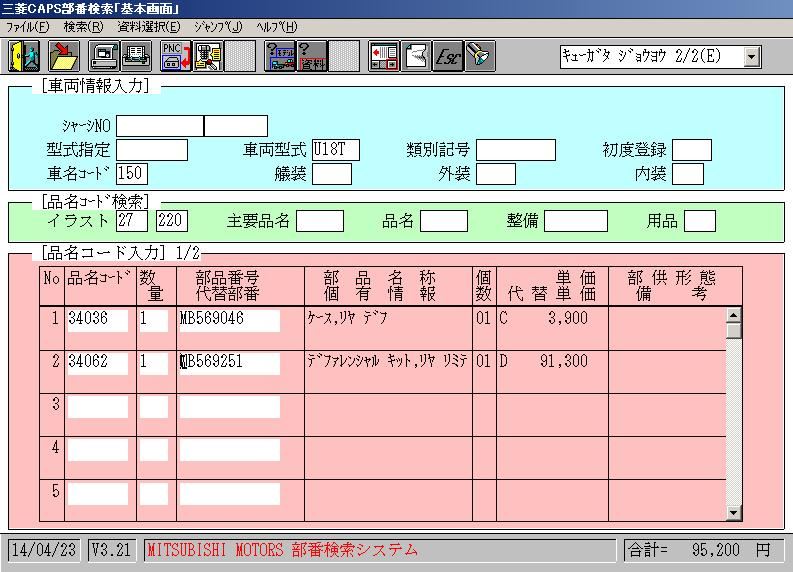Click row 5 part number empty field
The height and width of the screenshot is (572, 793).
pyautogui.click(x=230, y=494)
